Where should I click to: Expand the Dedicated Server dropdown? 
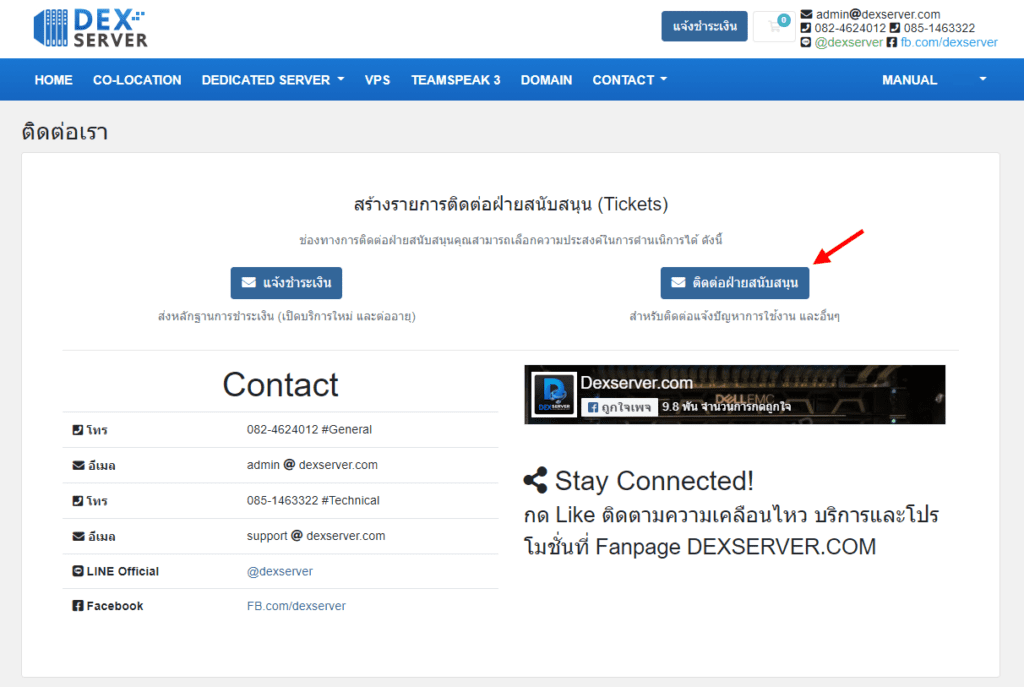[x=272, y=80]
